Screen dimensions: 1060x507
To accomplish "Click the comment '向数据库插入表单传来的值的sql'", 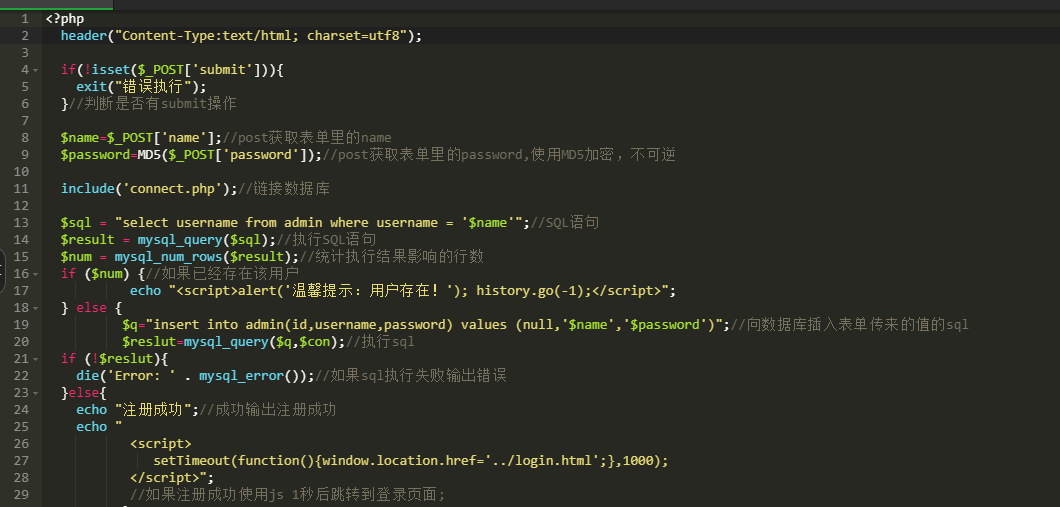I will click(x=850, y=325).
